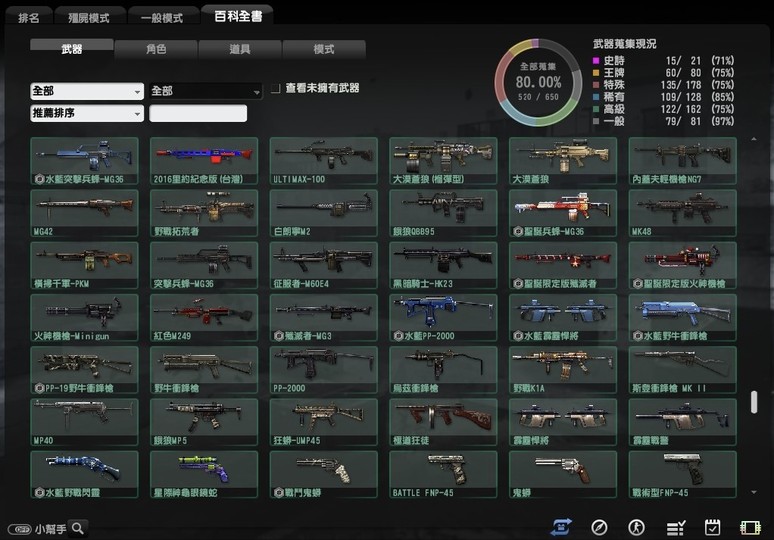Viewport: 774px width, 540px height.
Task: Select the 紅色M249 weapon card
Action: coord(204,318)
